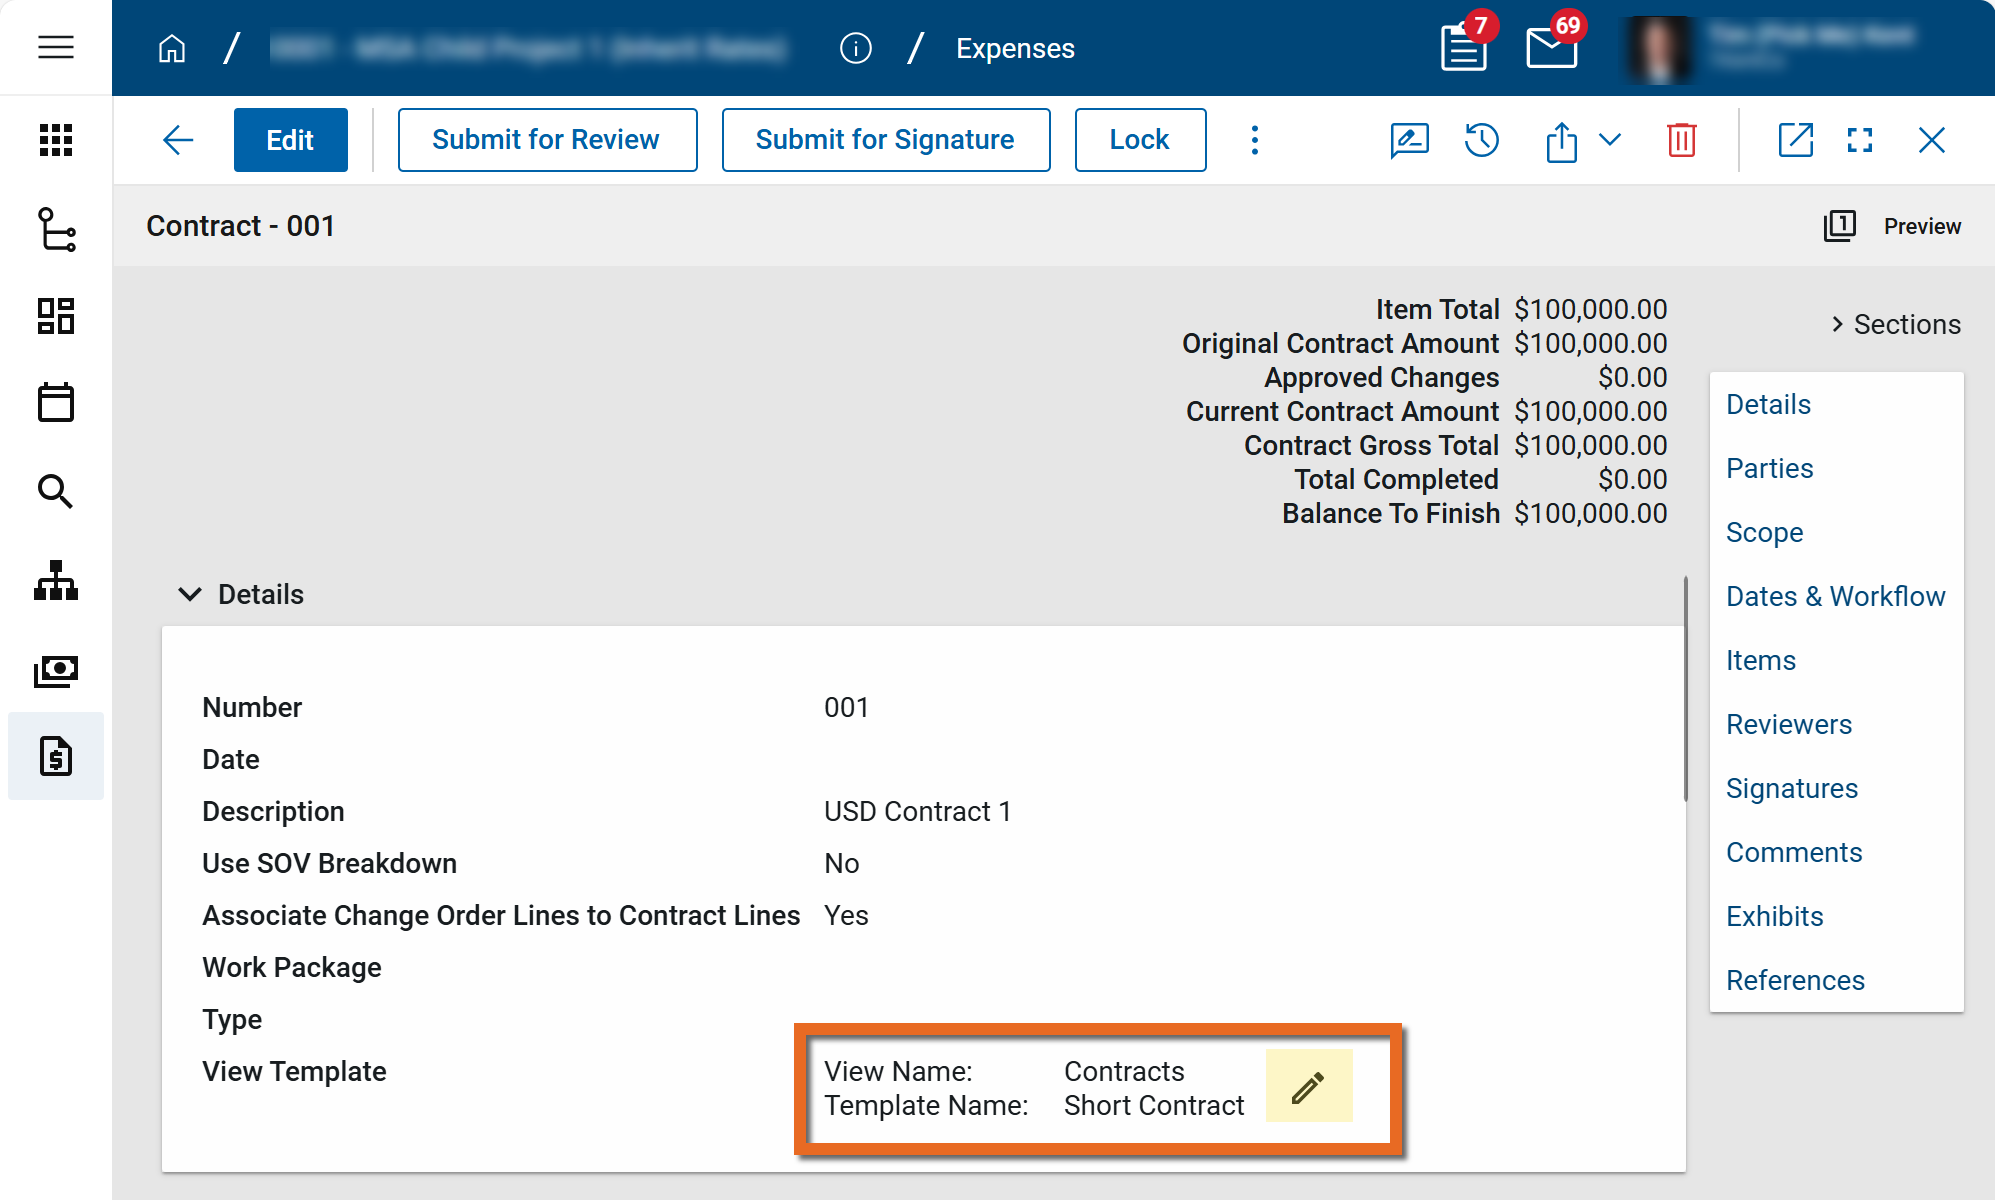The width and height of the screenshot is (1995, 1200).
Task: Open the hamburger main menu
Action: (x=56, y=47)
